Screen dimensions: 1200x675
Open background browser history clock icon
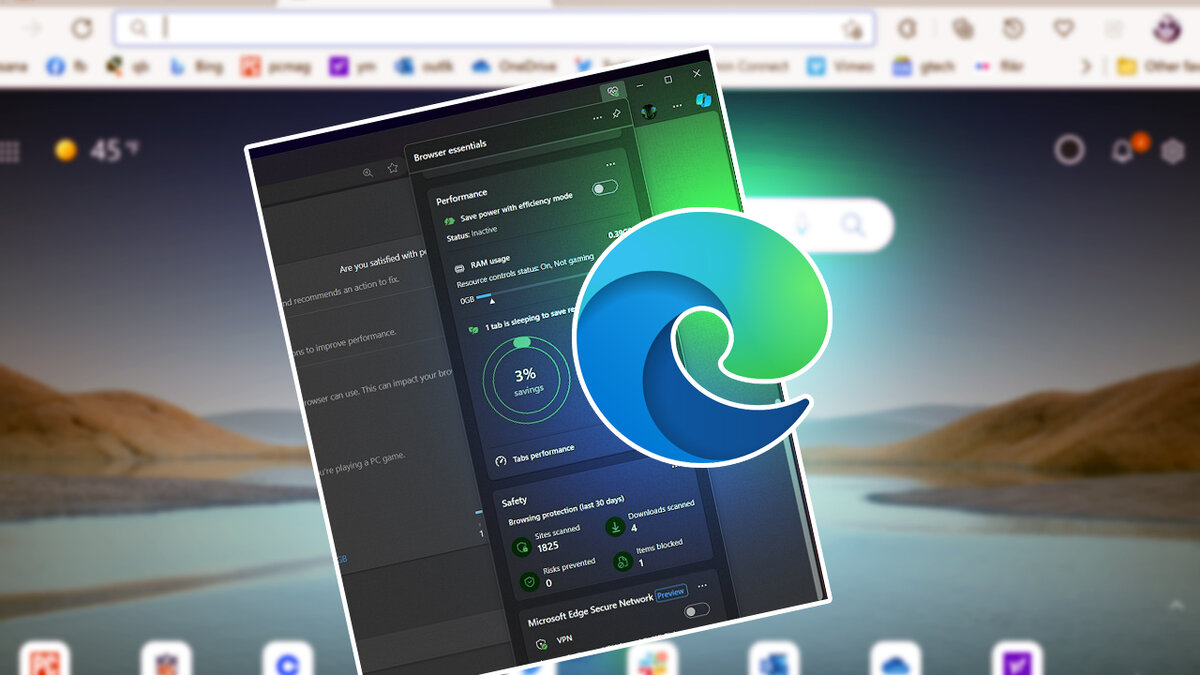pos(1013,29)
